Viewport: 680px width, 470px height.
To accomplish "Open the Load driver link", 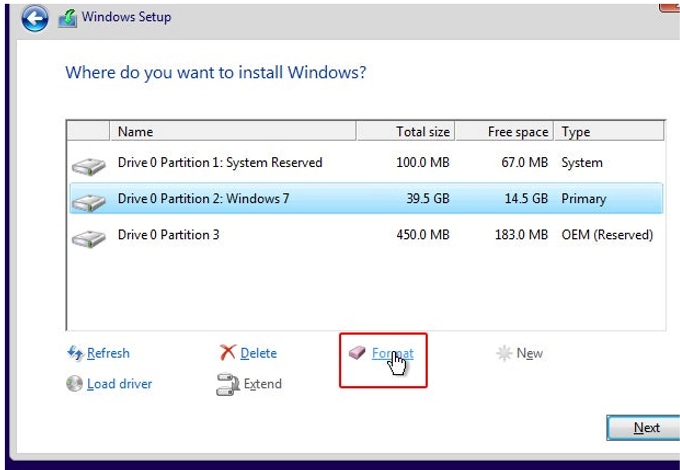I will (119, 384).
